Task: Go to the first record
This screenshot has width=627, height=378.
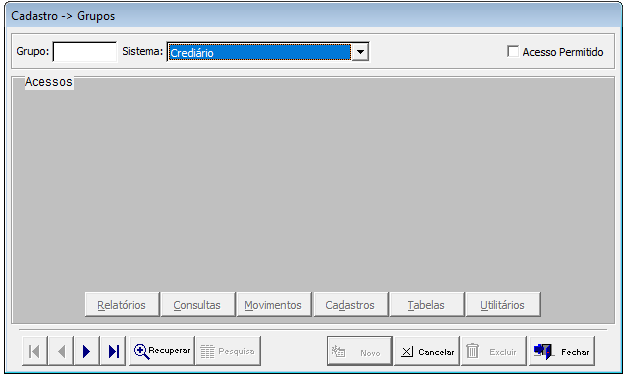Action: (35, 351)
